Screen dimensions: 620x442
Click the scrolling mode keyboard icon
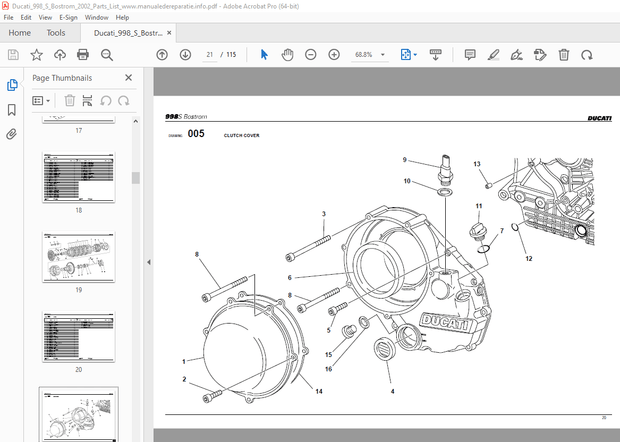coord(435,55)
